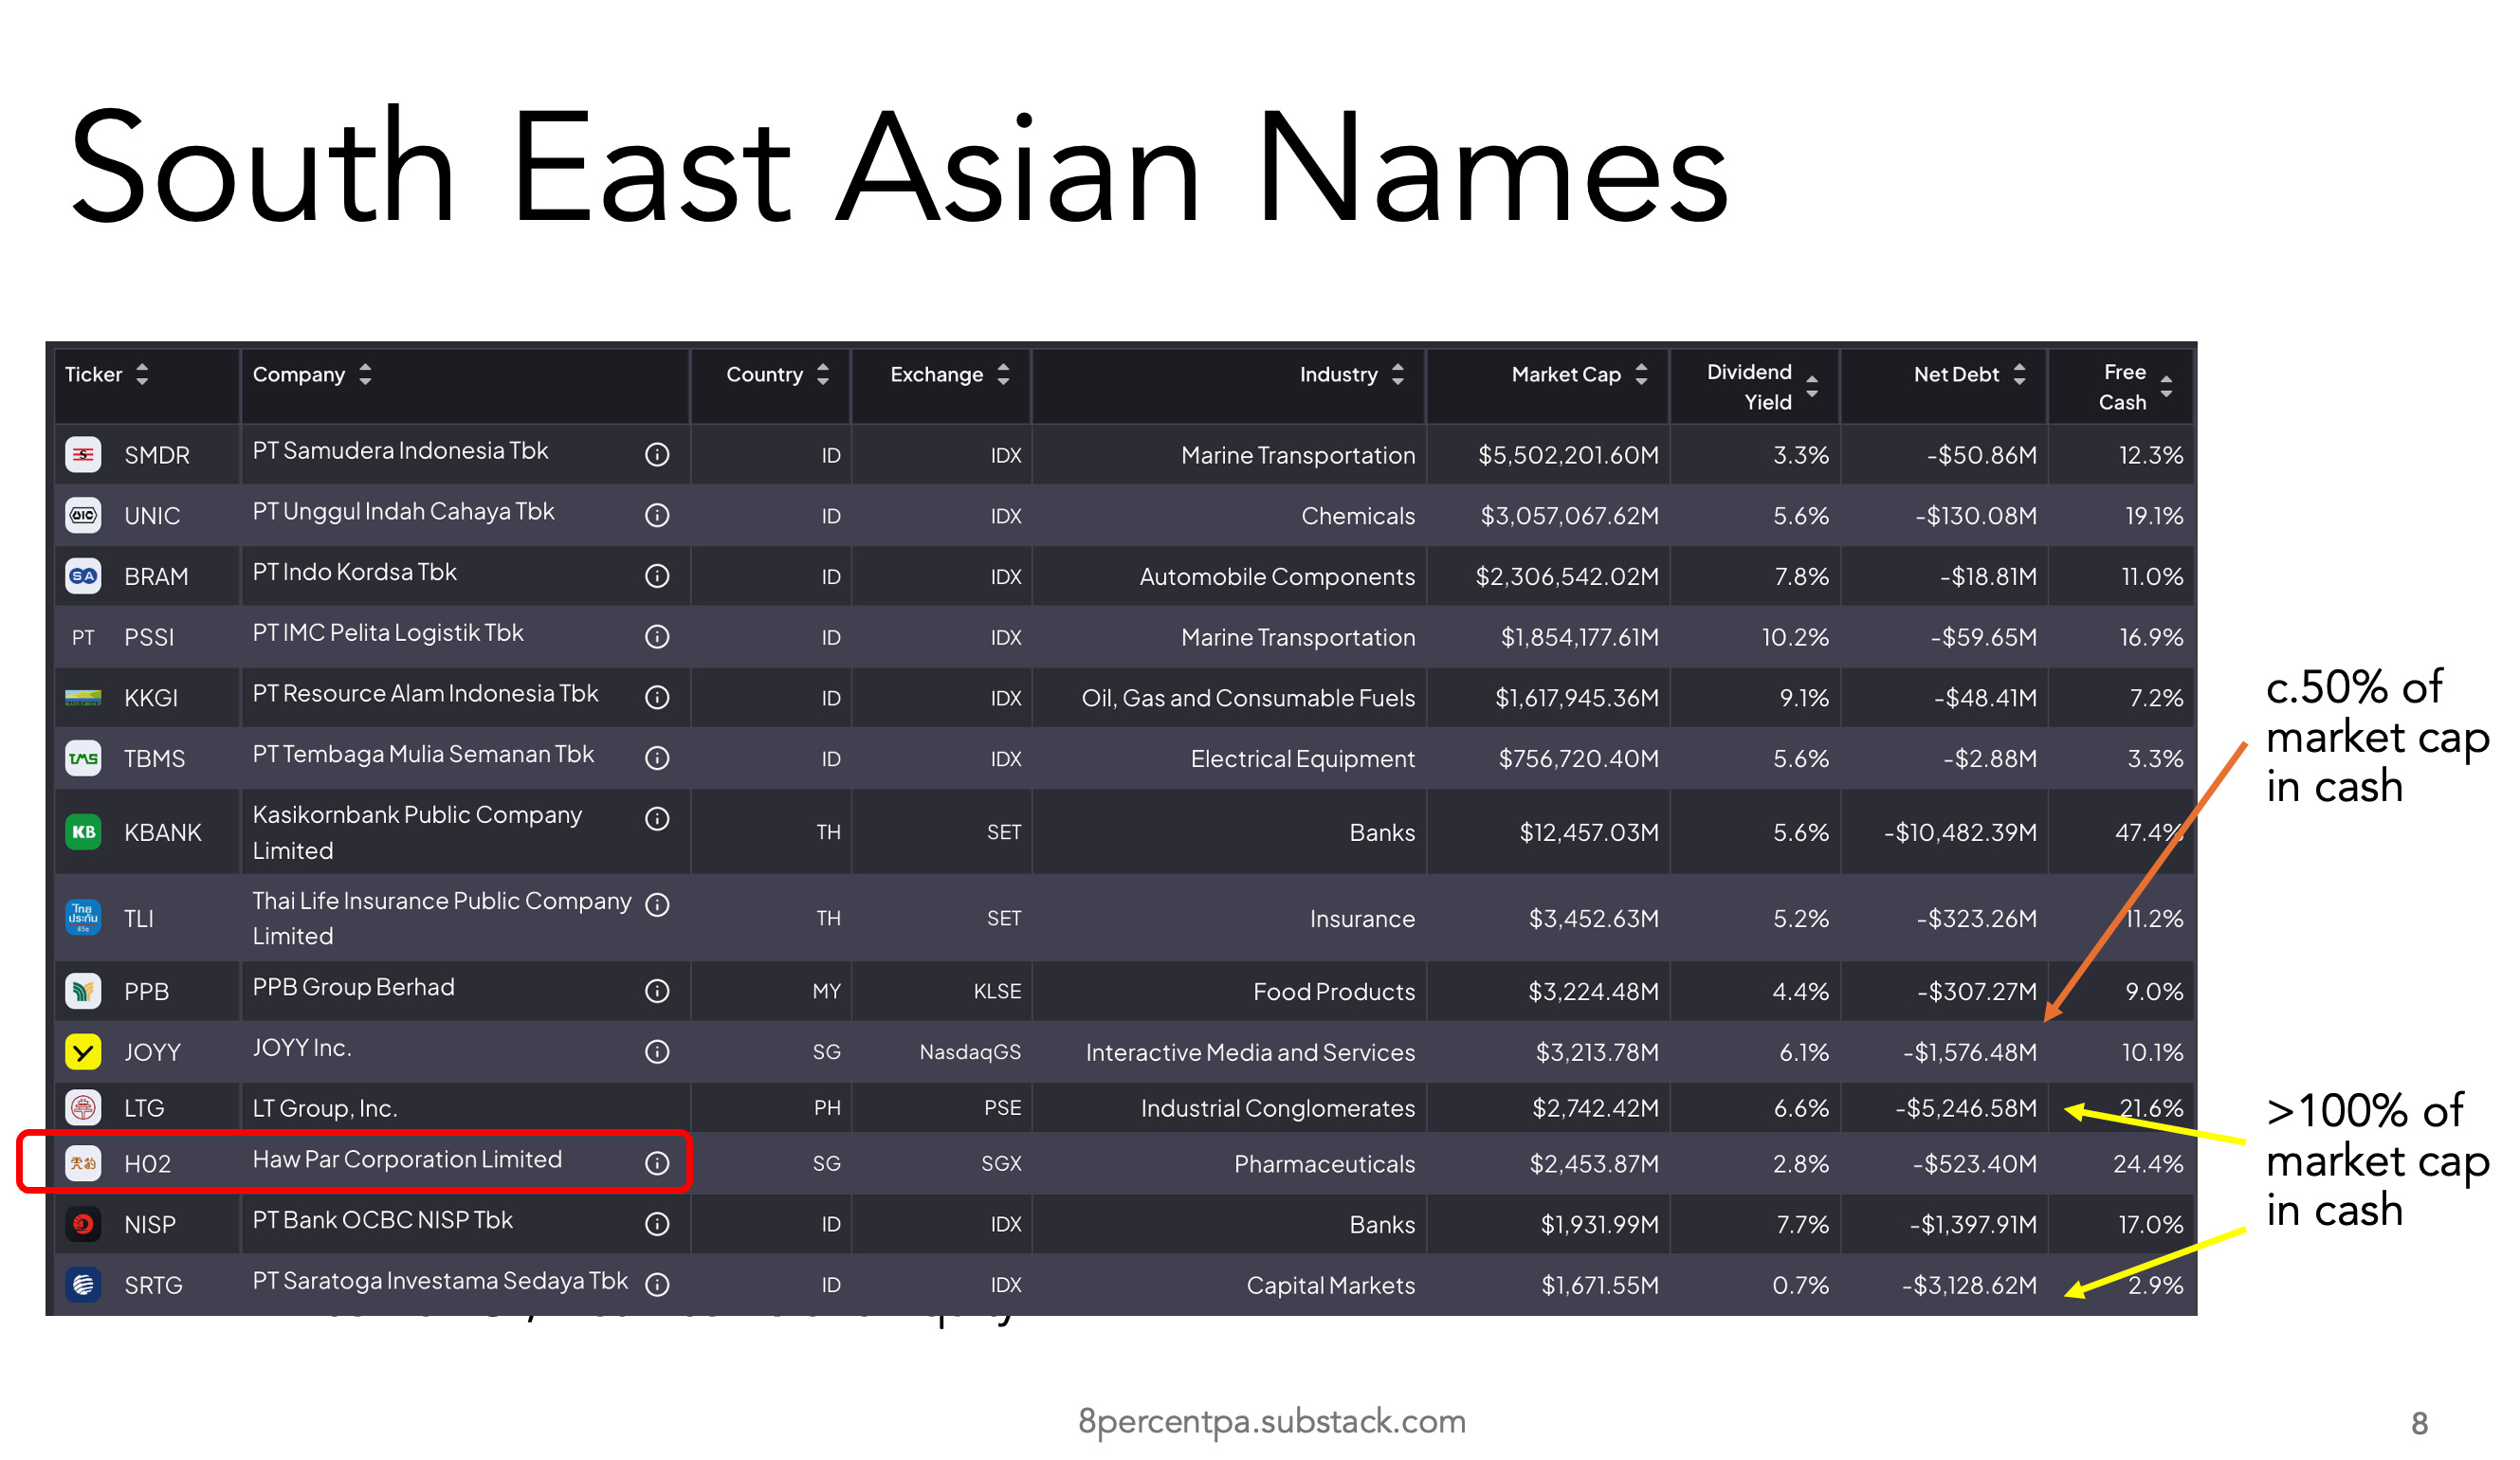The height and width of the screenshot is (1460, 2520).
Task: Click KBANK green logo icon
Action: tap(83, 832)
